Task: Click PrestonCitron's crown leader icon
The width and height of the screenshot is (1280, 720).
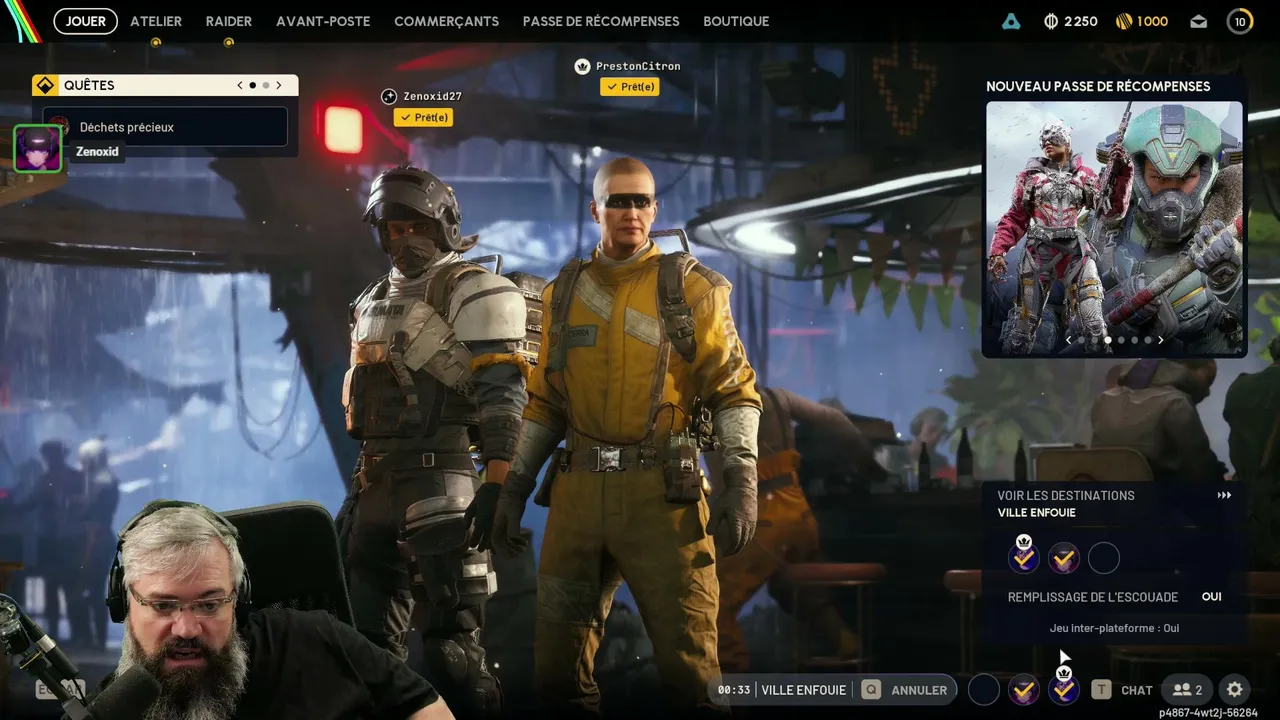Action: tap(582, 66)
